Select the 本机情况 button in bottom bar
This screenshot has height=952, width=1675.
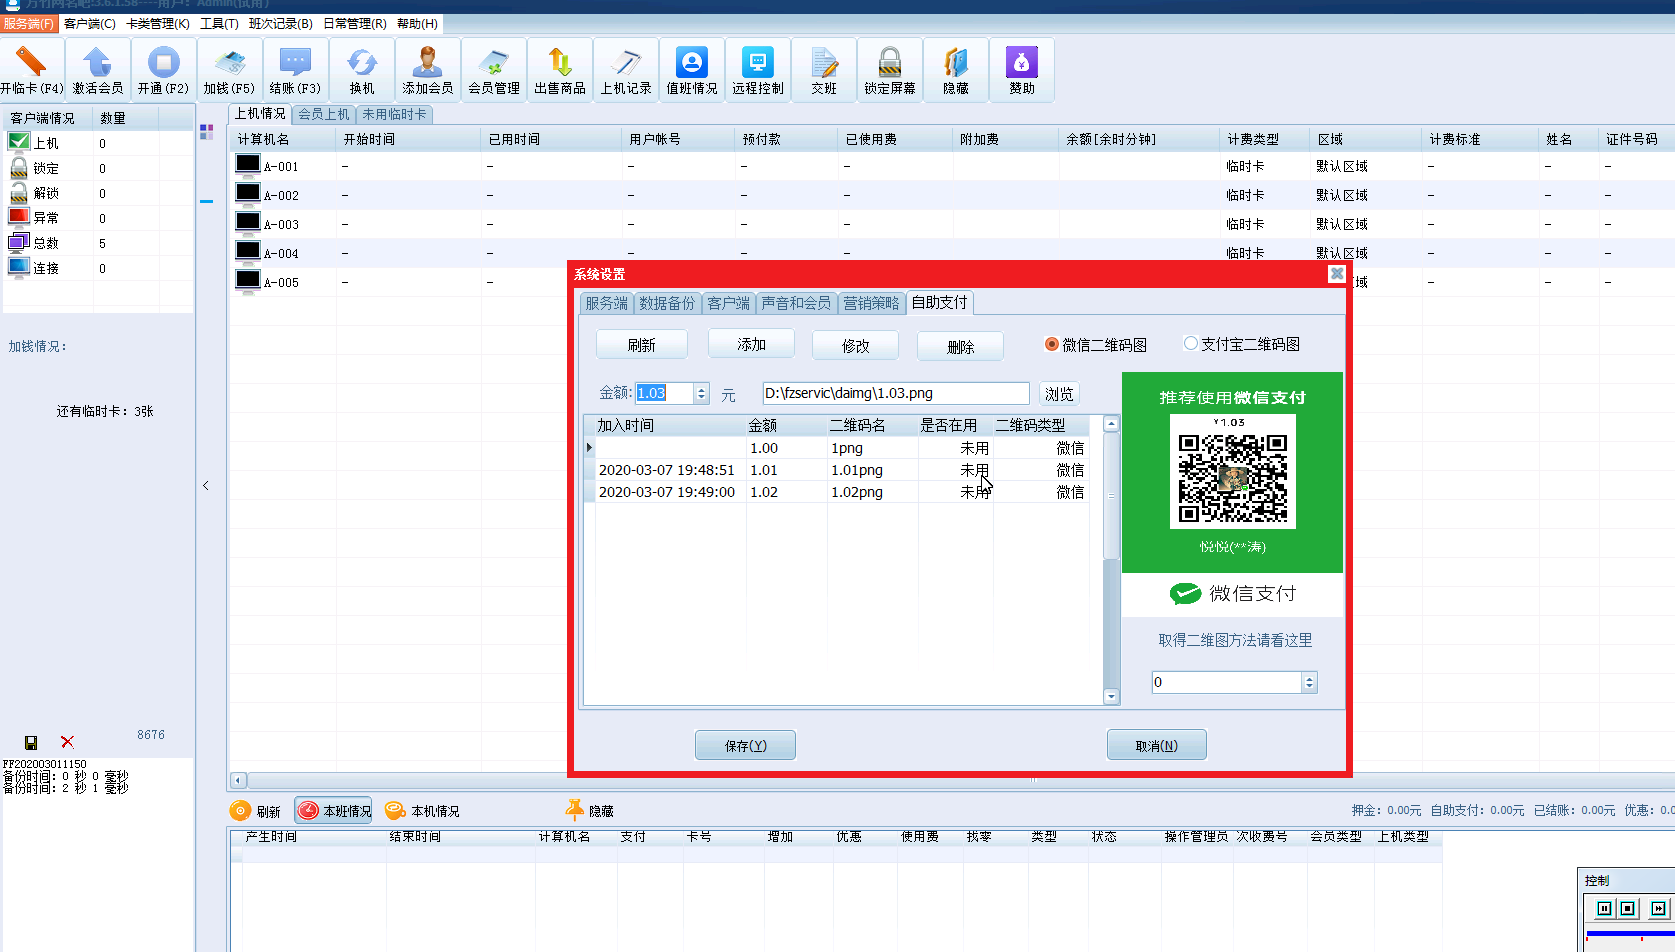pyautogui.click(x=423, y=811)
